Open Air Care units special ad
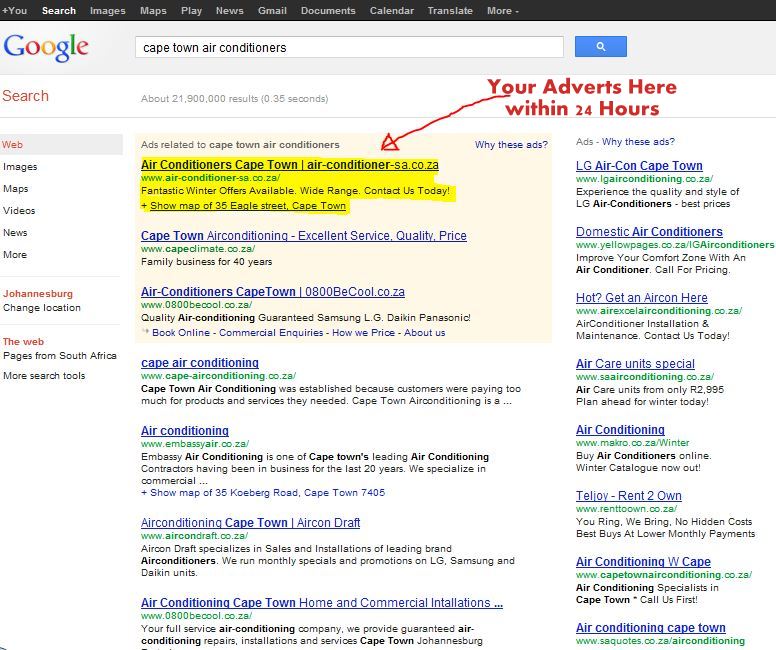776x650 pixels. pos(635,363)
